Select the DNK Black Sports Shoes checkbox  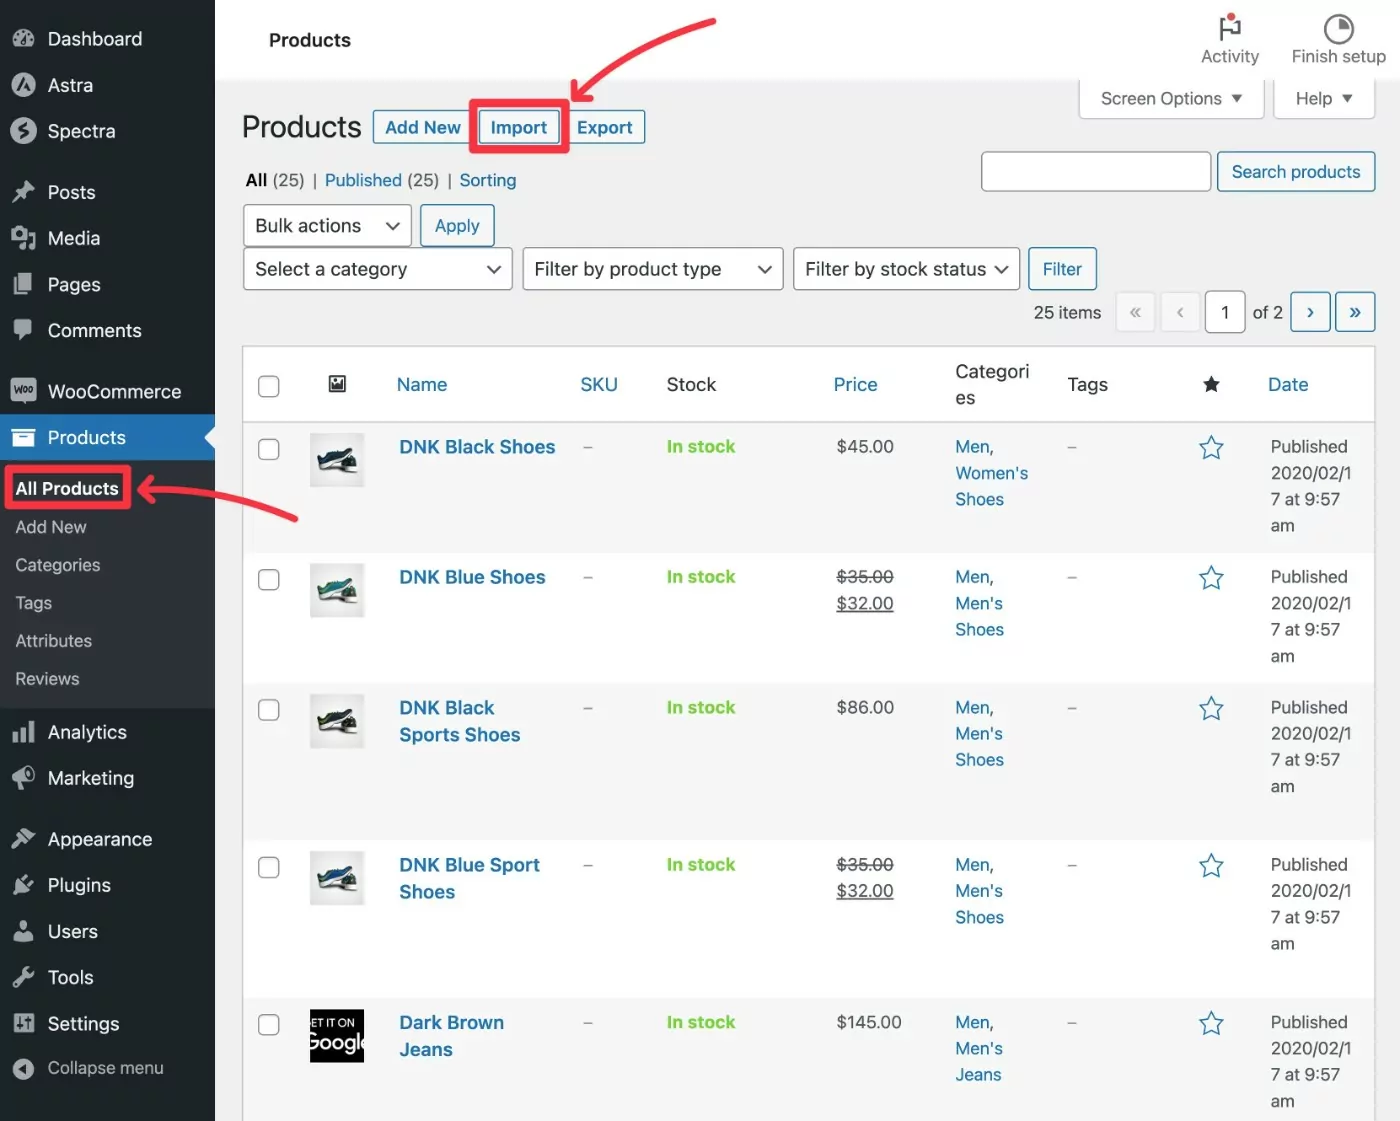click(x=269, y=710)
